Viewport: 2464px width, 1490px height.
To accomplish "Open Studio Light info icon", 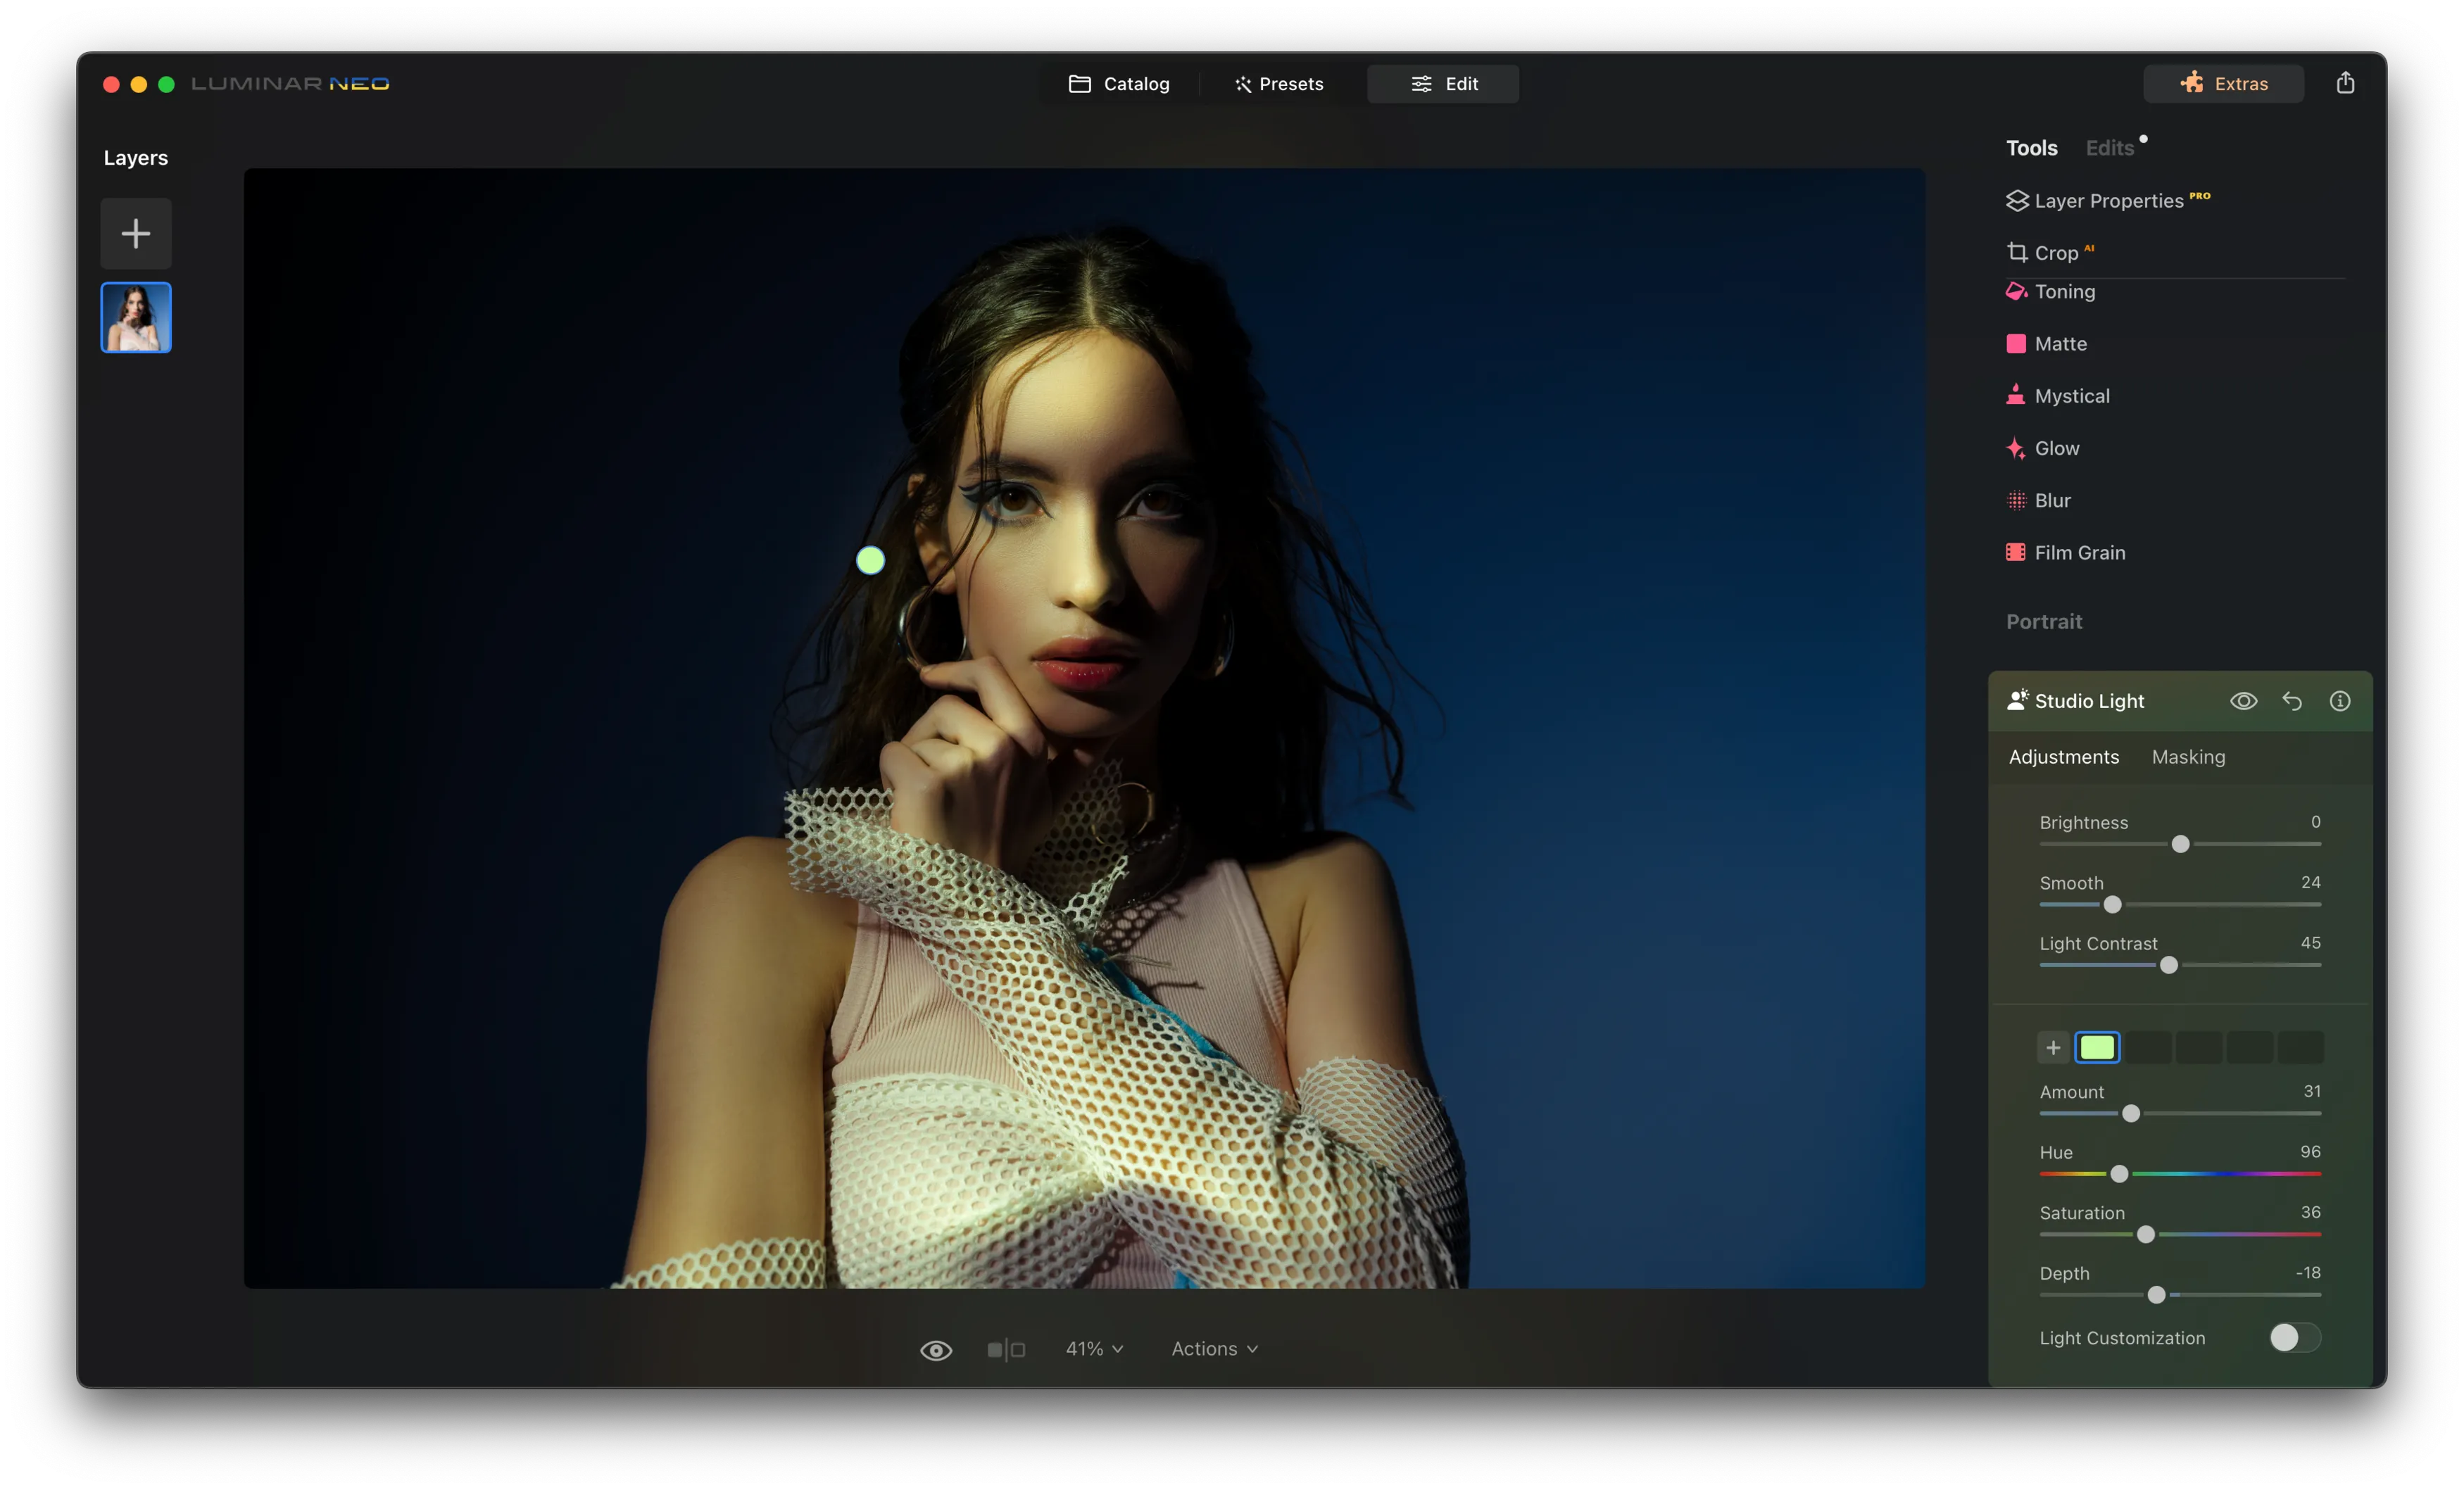I will click(x=2339, y=701).
